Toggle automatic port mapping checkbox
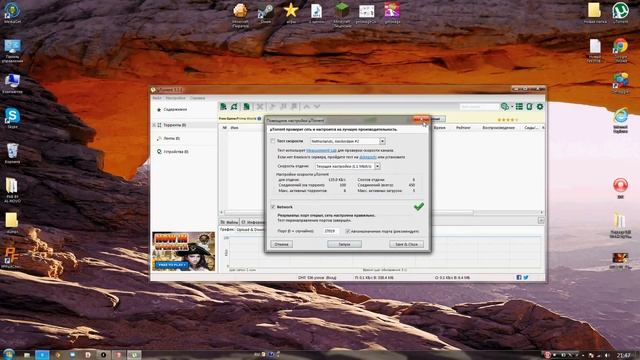 coord(348,231)
